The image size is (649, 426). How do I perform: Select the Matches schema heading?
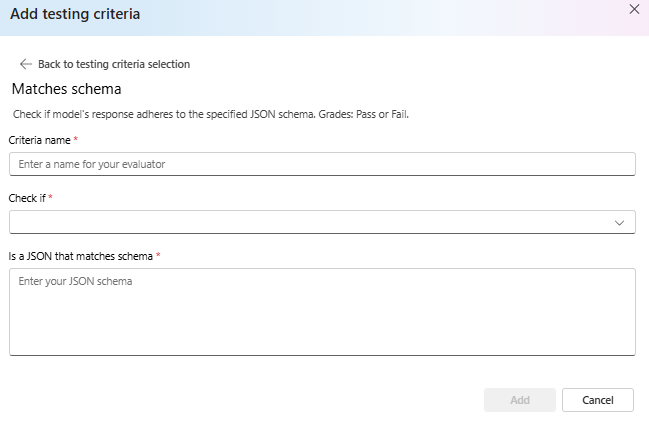click(67, 89)
